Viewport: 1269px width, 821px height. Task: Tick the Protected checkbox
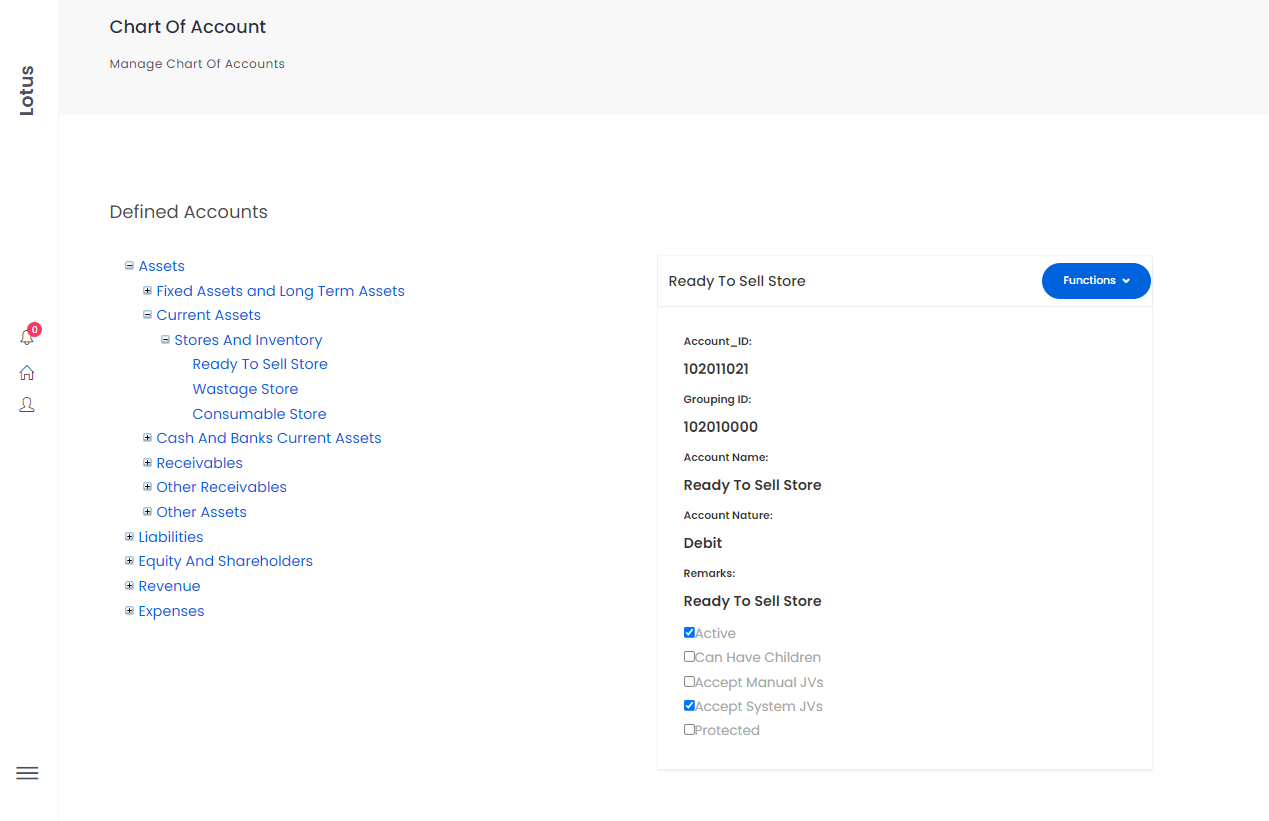(x=689, y=730)
